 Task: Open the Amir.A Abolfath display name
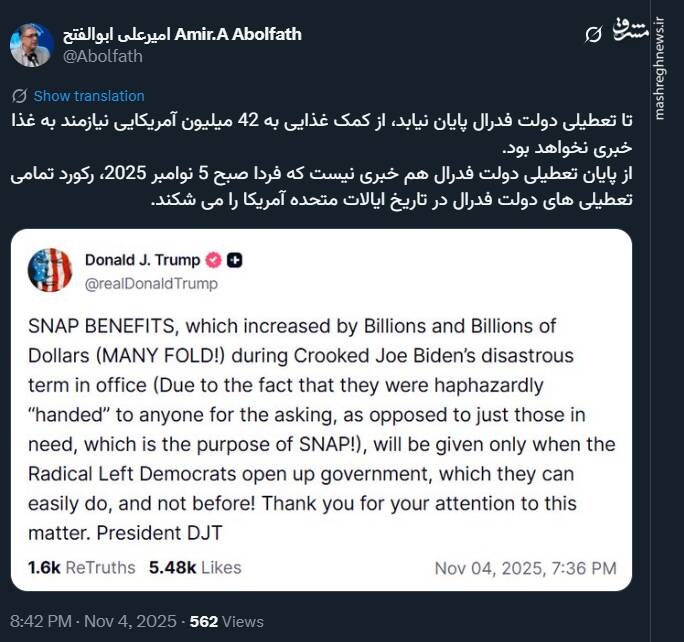click(x=182, y=34)
